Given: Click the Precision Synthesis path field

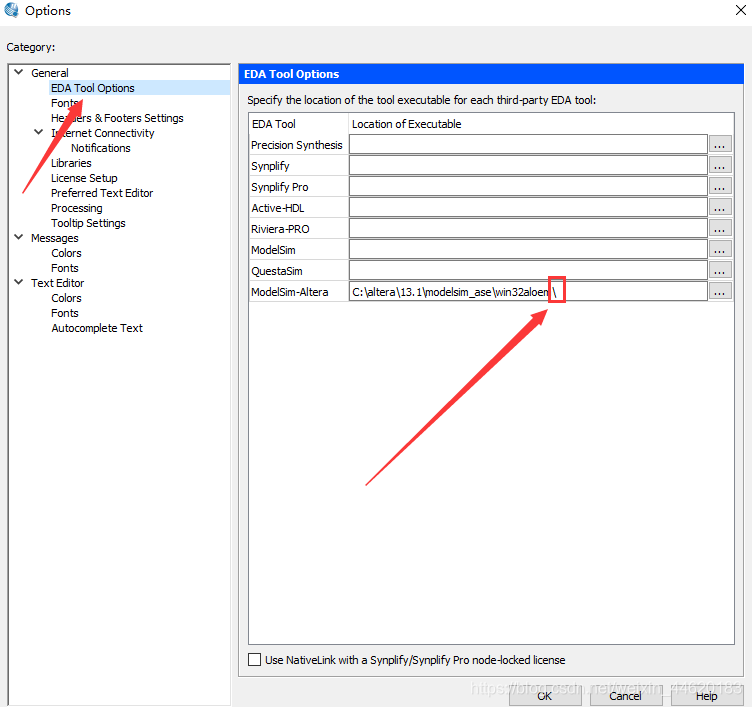Looking at the screenshot, I should click(528, 144).
